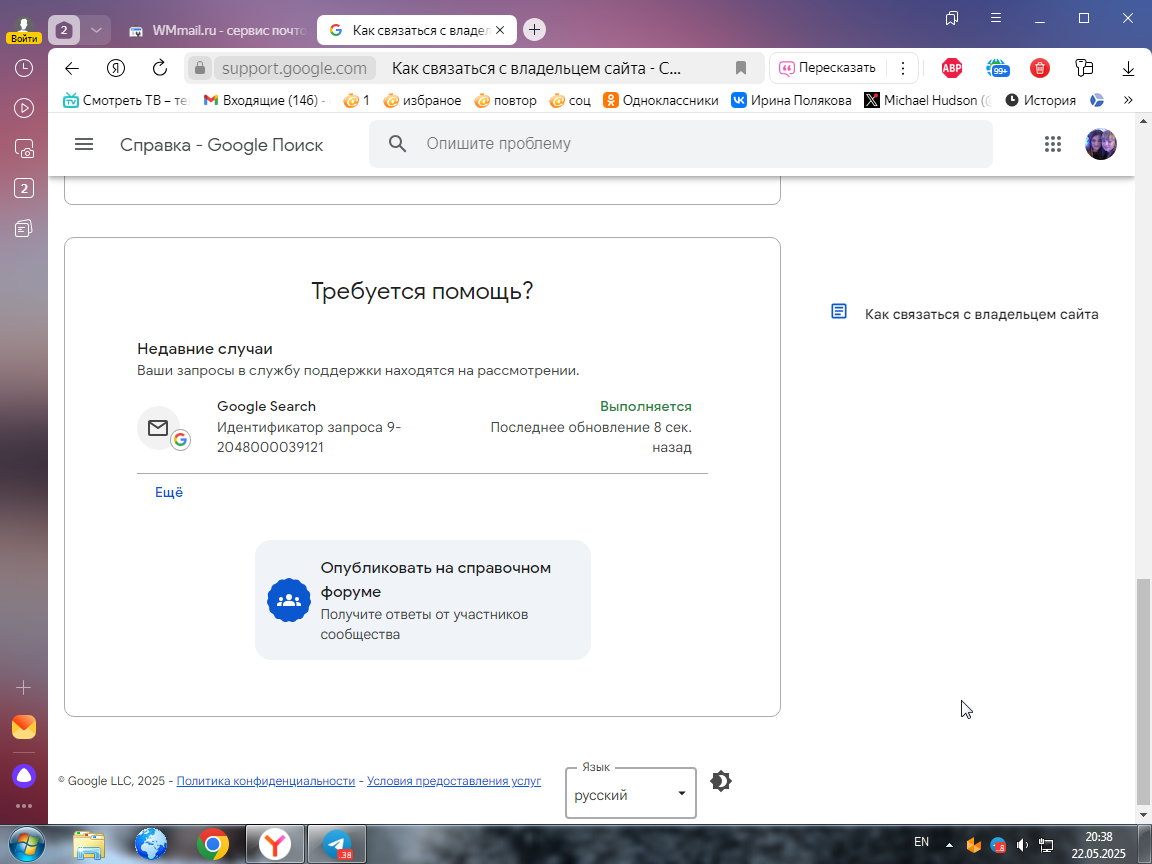Image resolution: width=1152 pixels, height=864 pixels.
Task: Click the ABP adblock extension icon
Action: 951,68
